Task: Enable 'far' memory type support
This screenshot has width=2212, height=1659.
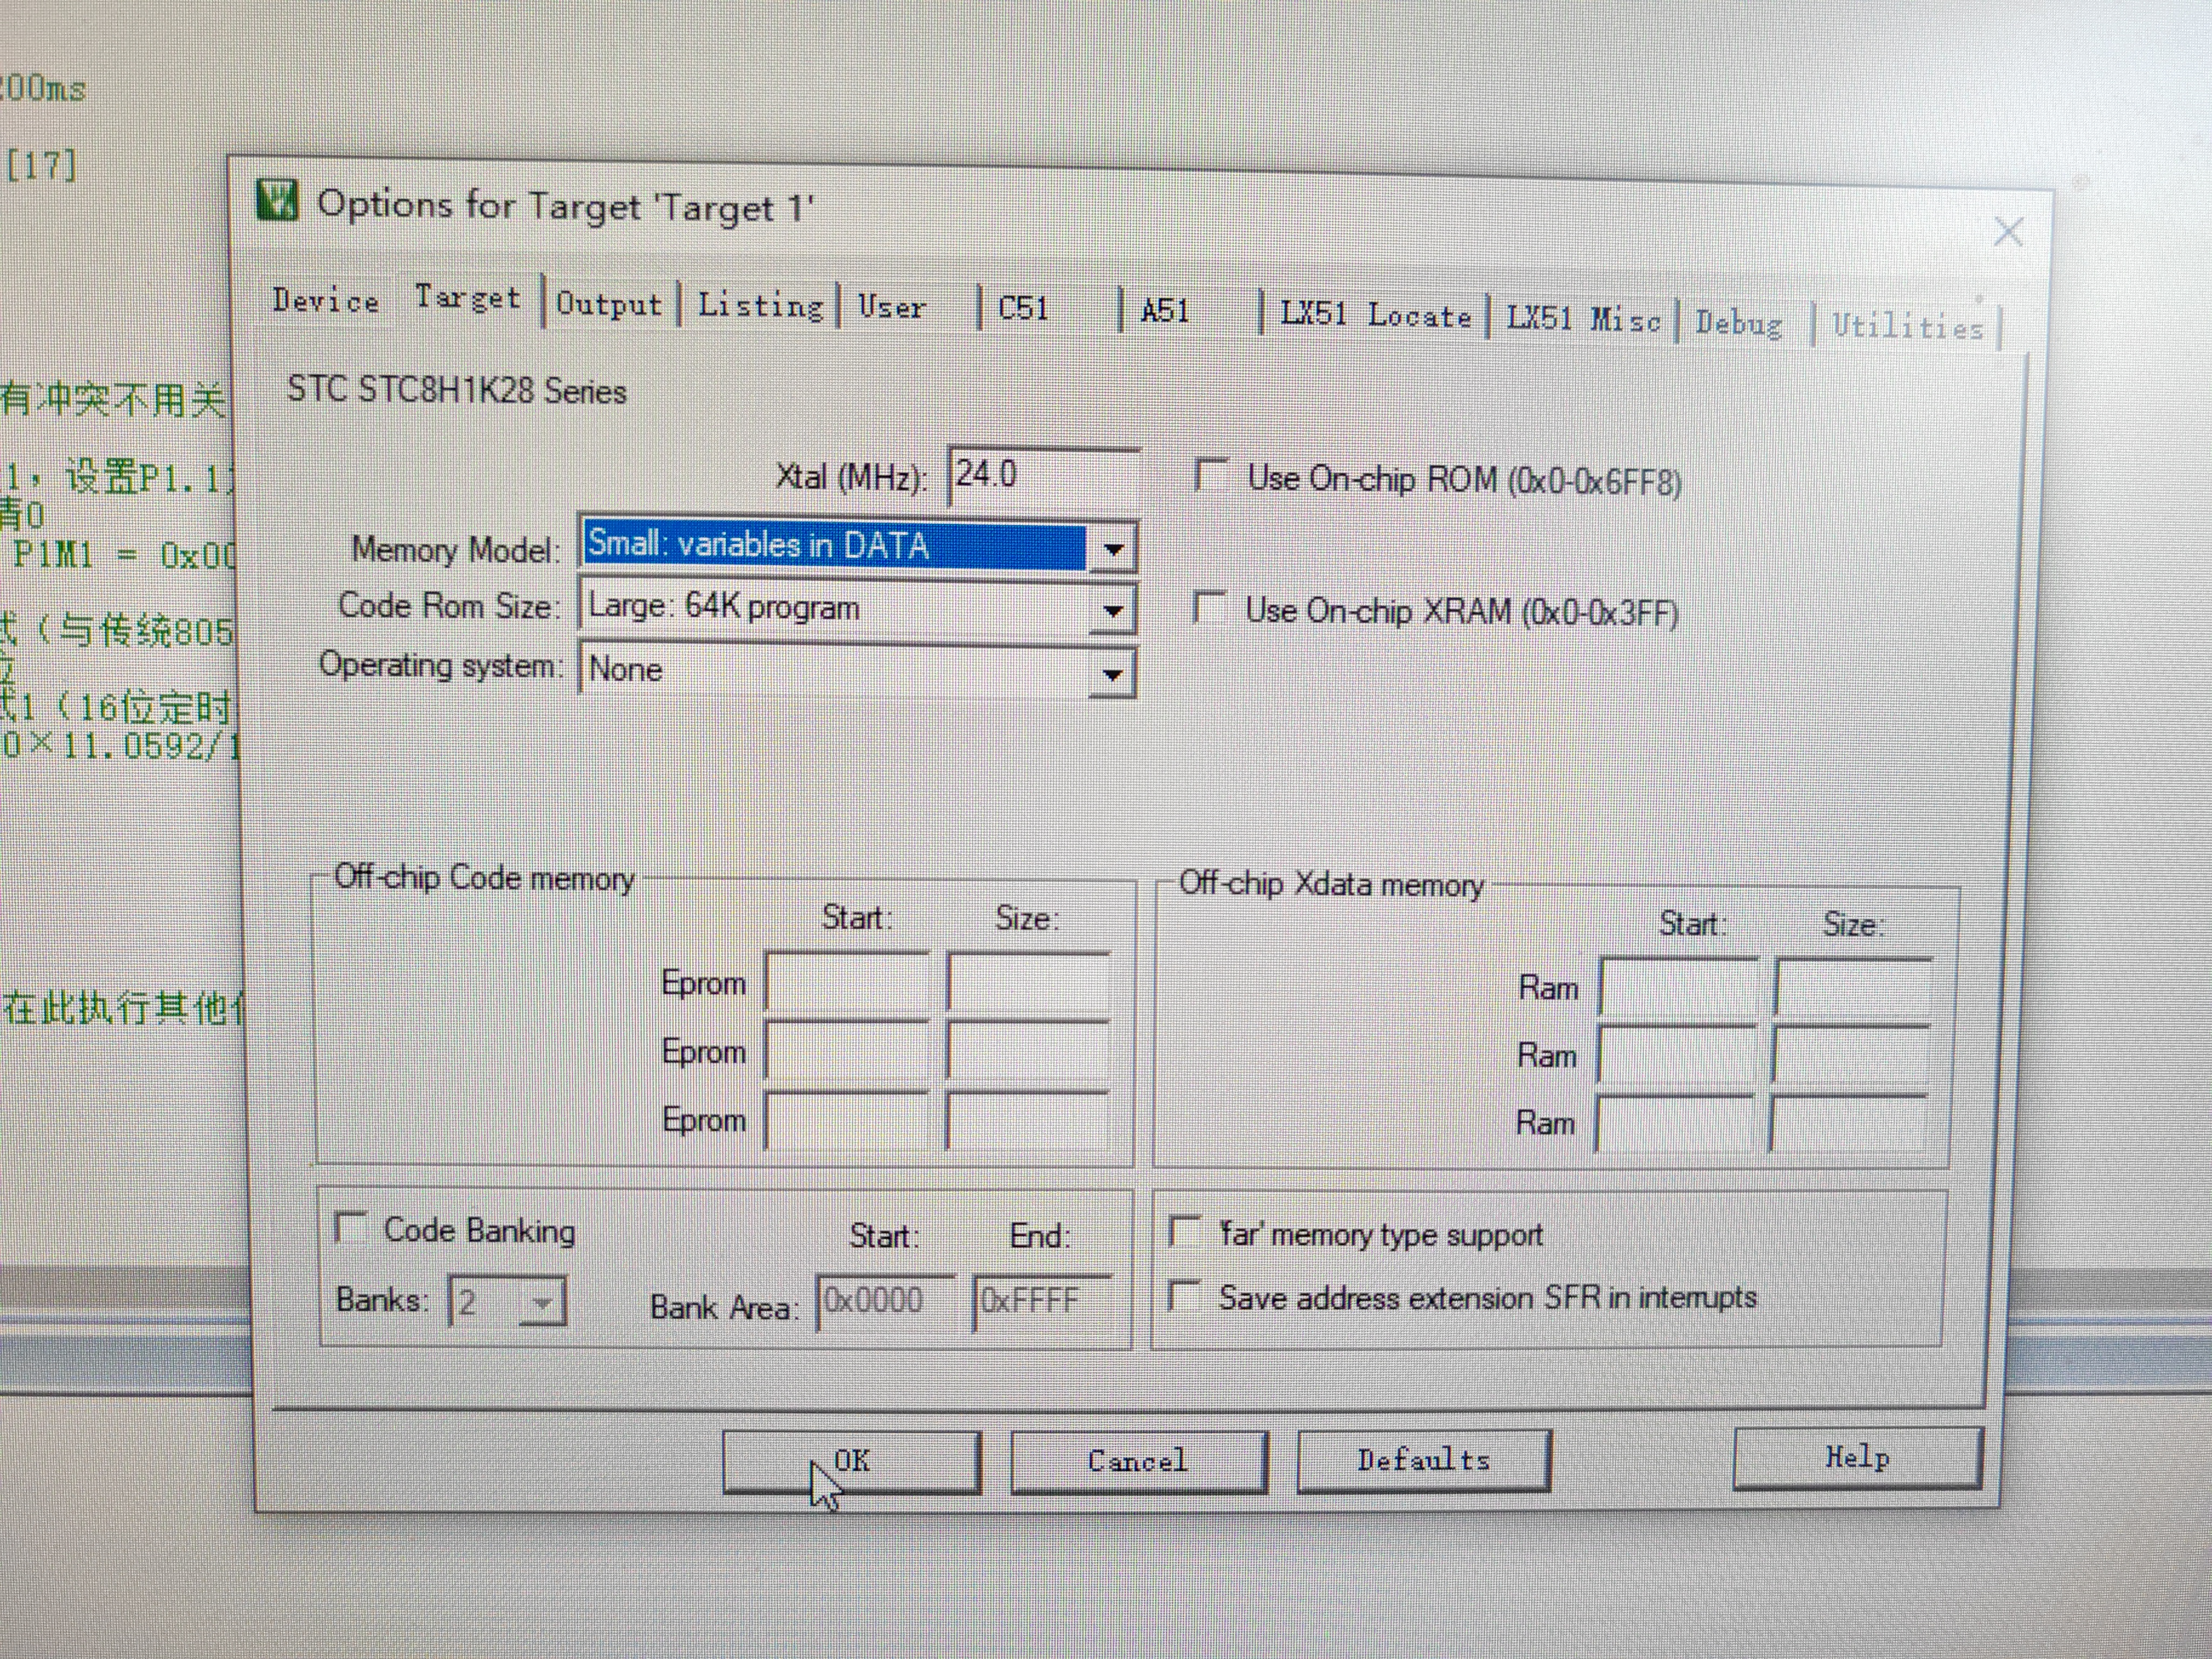Action: (x=1185, y=1231)
